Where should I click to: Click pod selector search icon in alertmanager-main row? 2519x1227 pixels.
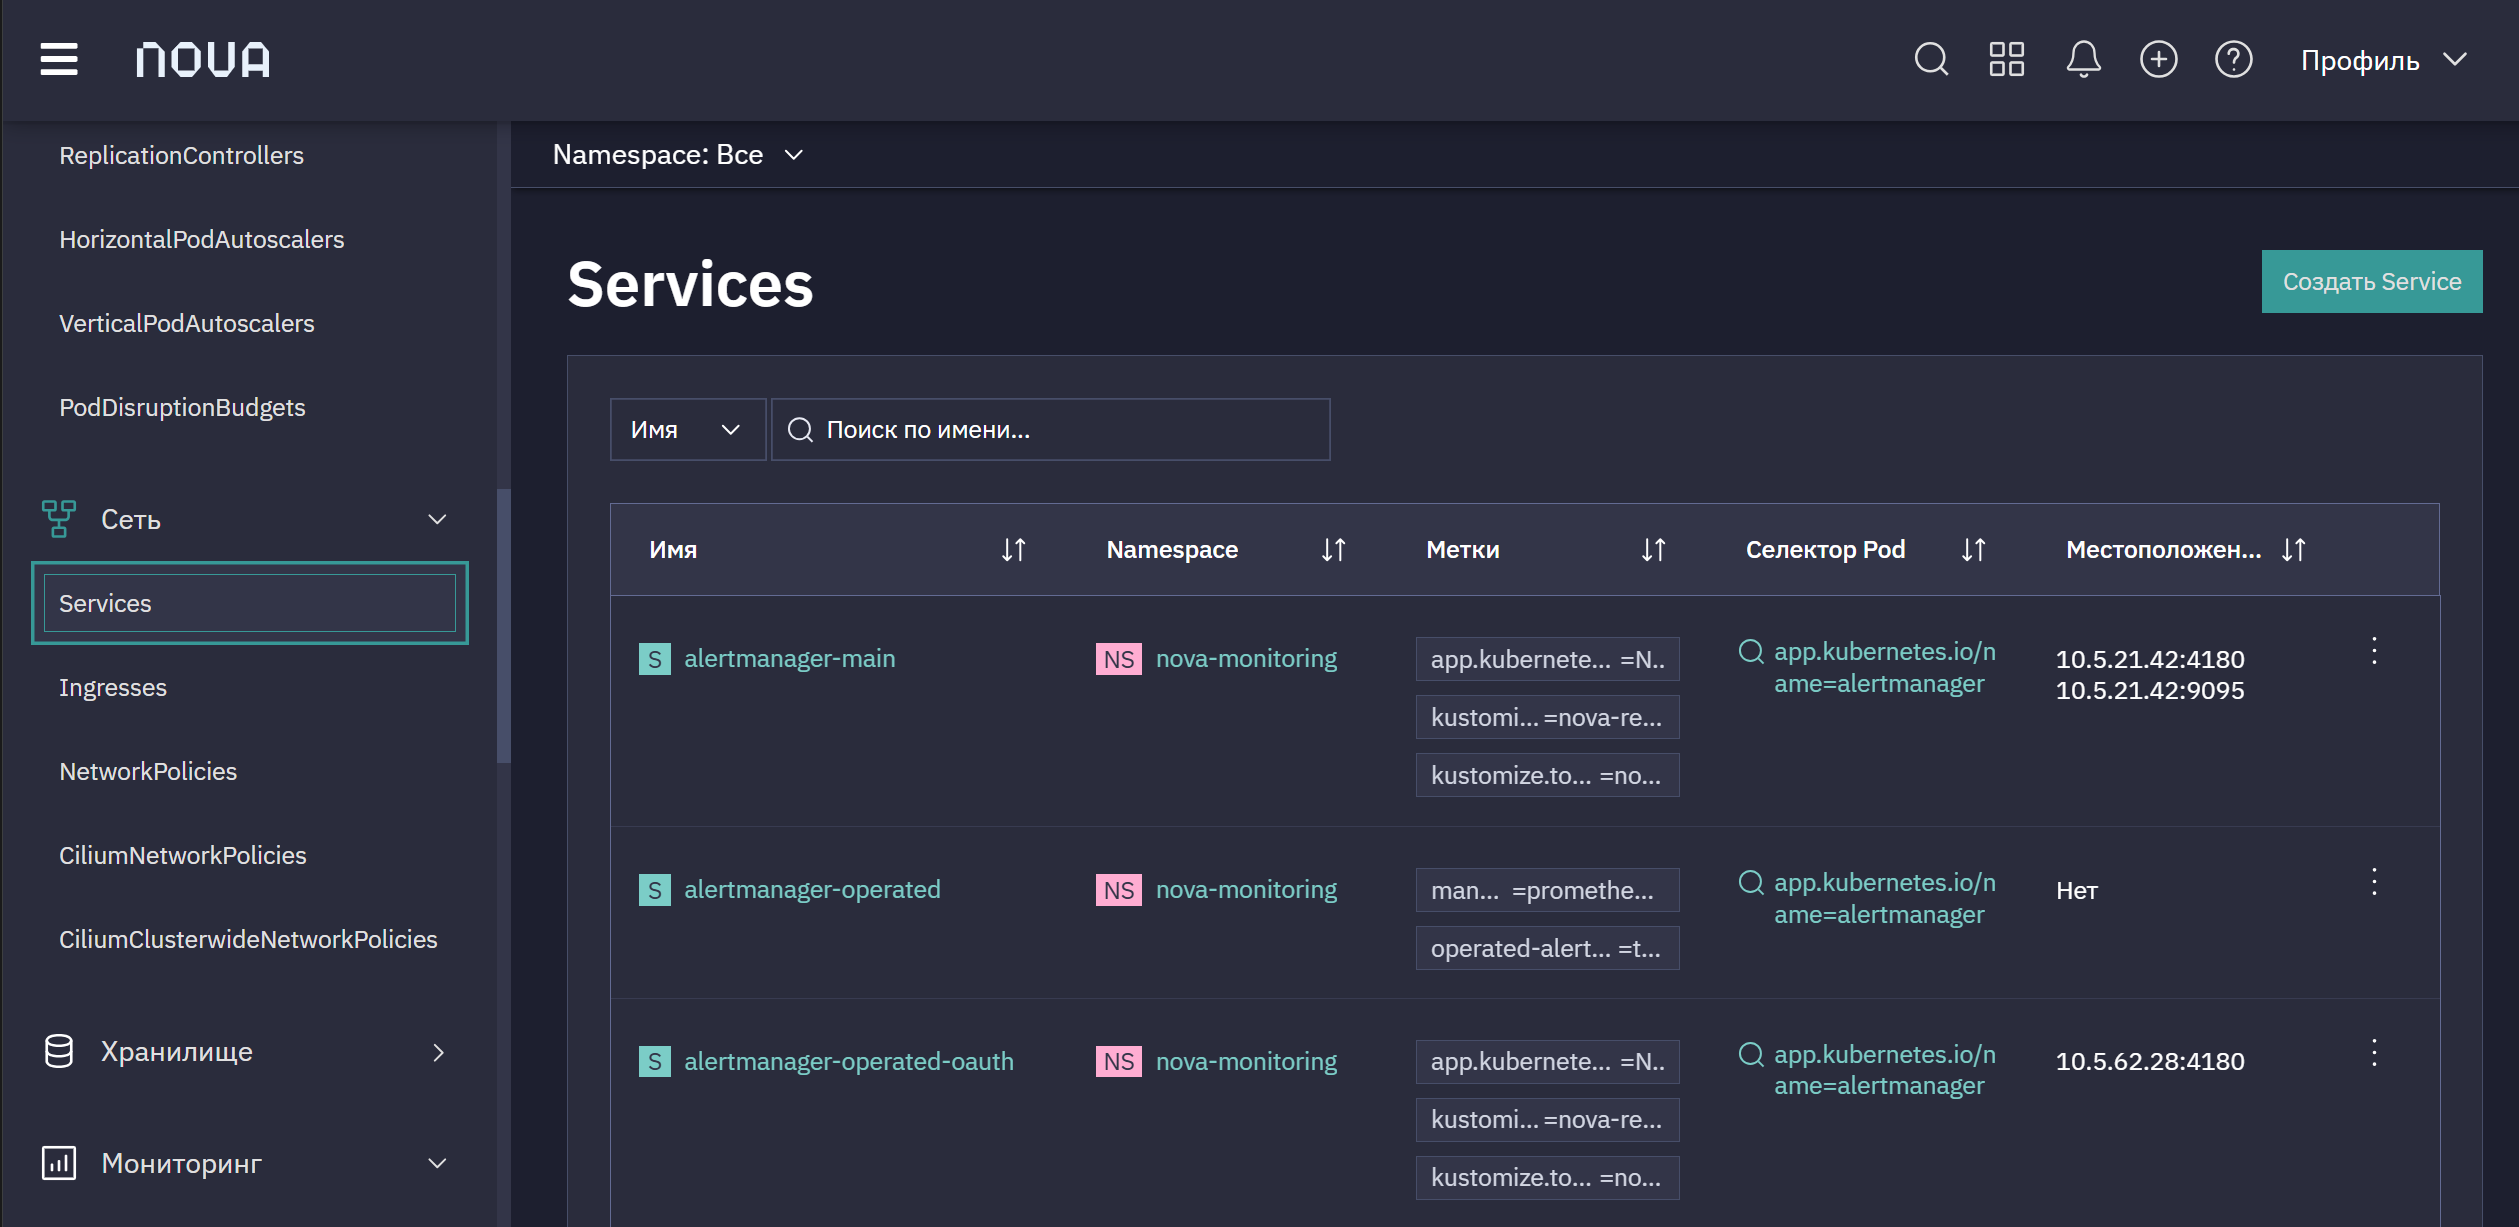1751,652
